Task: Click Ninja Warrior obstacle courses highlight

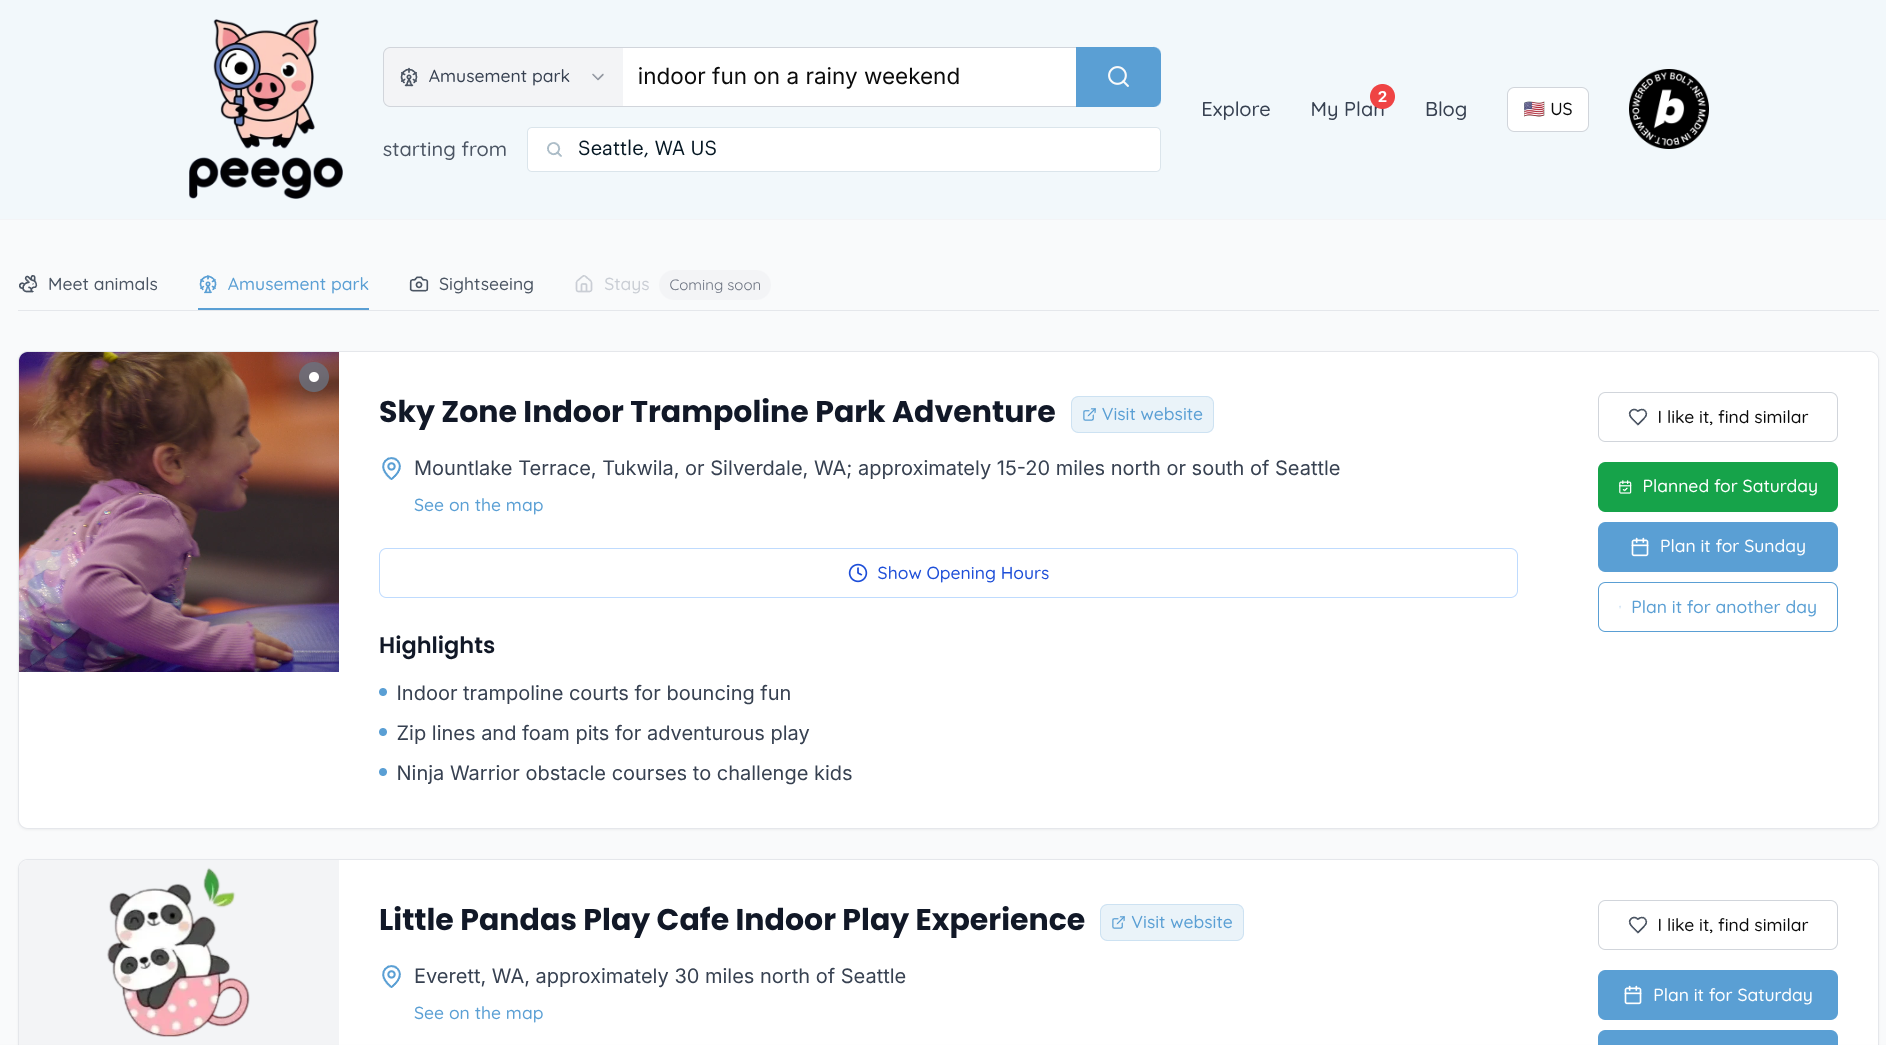Action: coord(624,773)
